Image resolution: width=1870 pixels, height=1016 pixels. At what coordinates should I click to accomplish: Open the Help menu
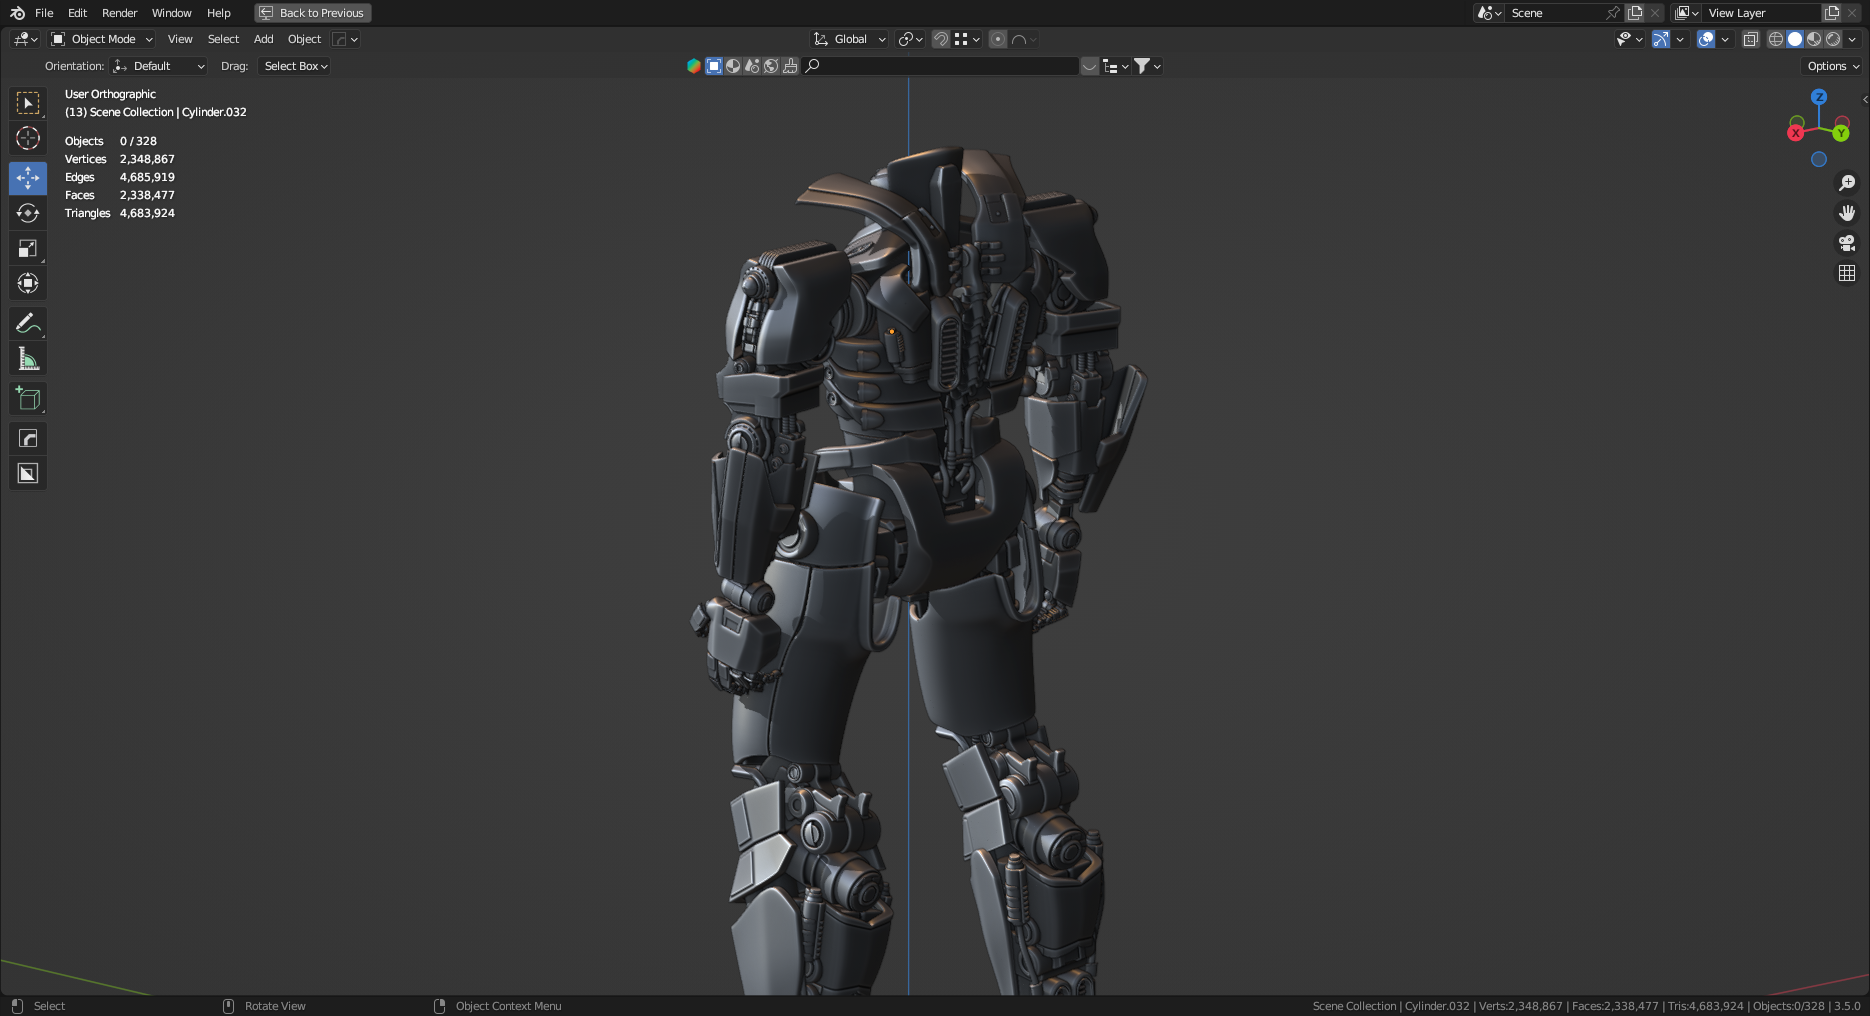coord(219,13)
